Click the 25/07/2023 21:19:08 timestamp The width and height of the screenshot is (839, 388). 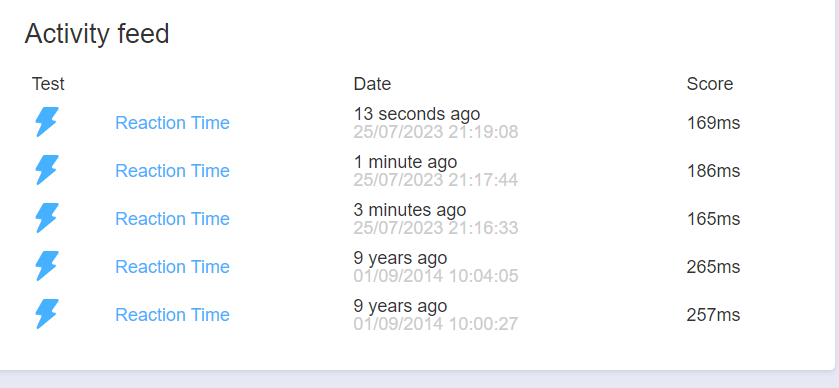[436, 132]
